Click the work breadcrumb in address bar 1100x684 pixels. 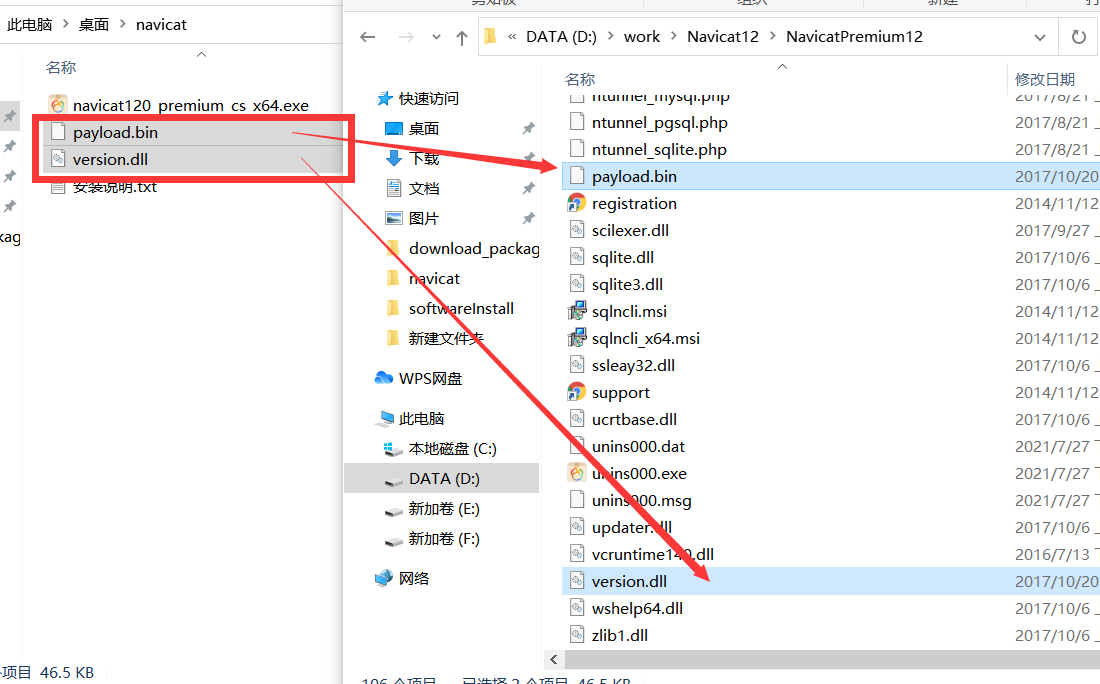(642, 36)
